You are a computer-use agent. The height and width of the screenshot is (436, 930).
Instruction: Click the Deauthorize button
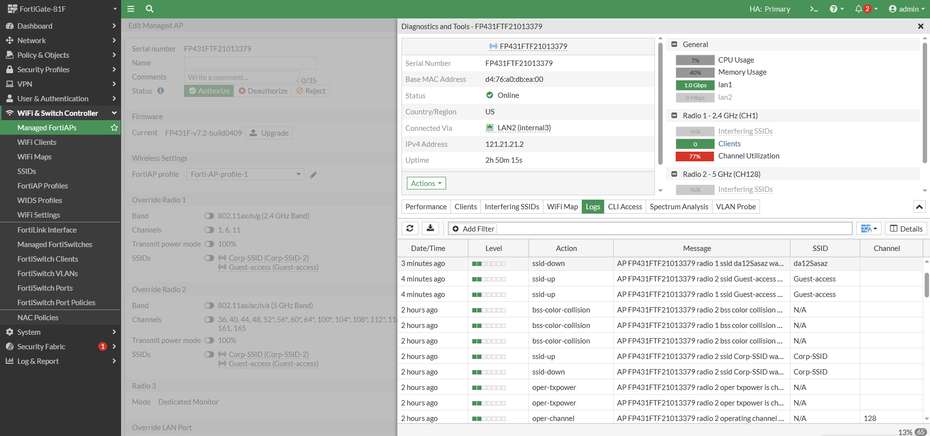point(263,91)
